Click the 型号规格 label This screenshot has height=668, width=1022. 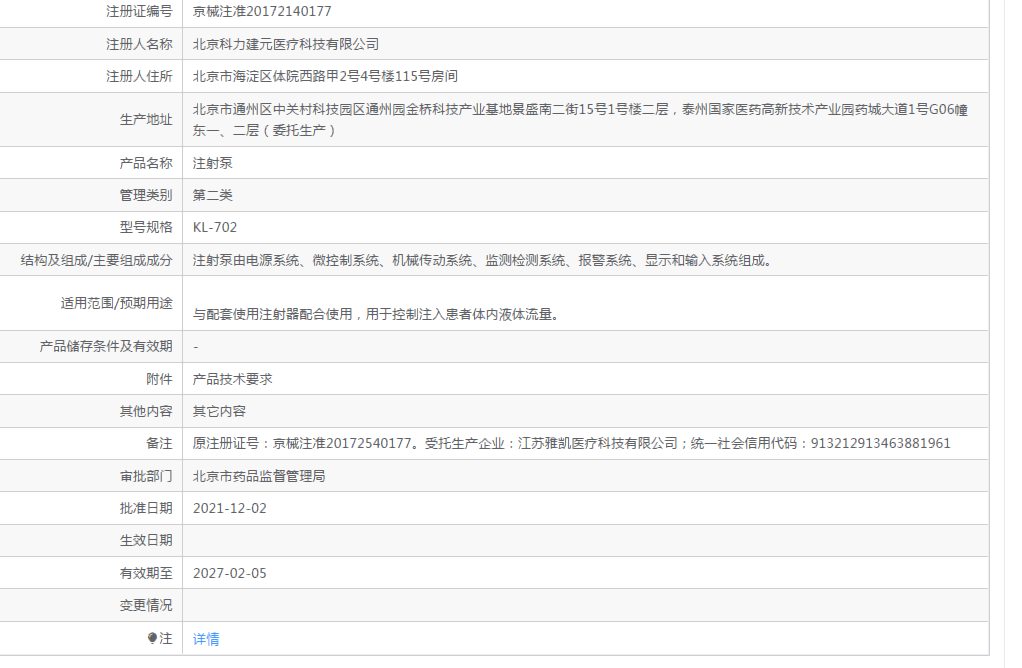tap(146, 227)
